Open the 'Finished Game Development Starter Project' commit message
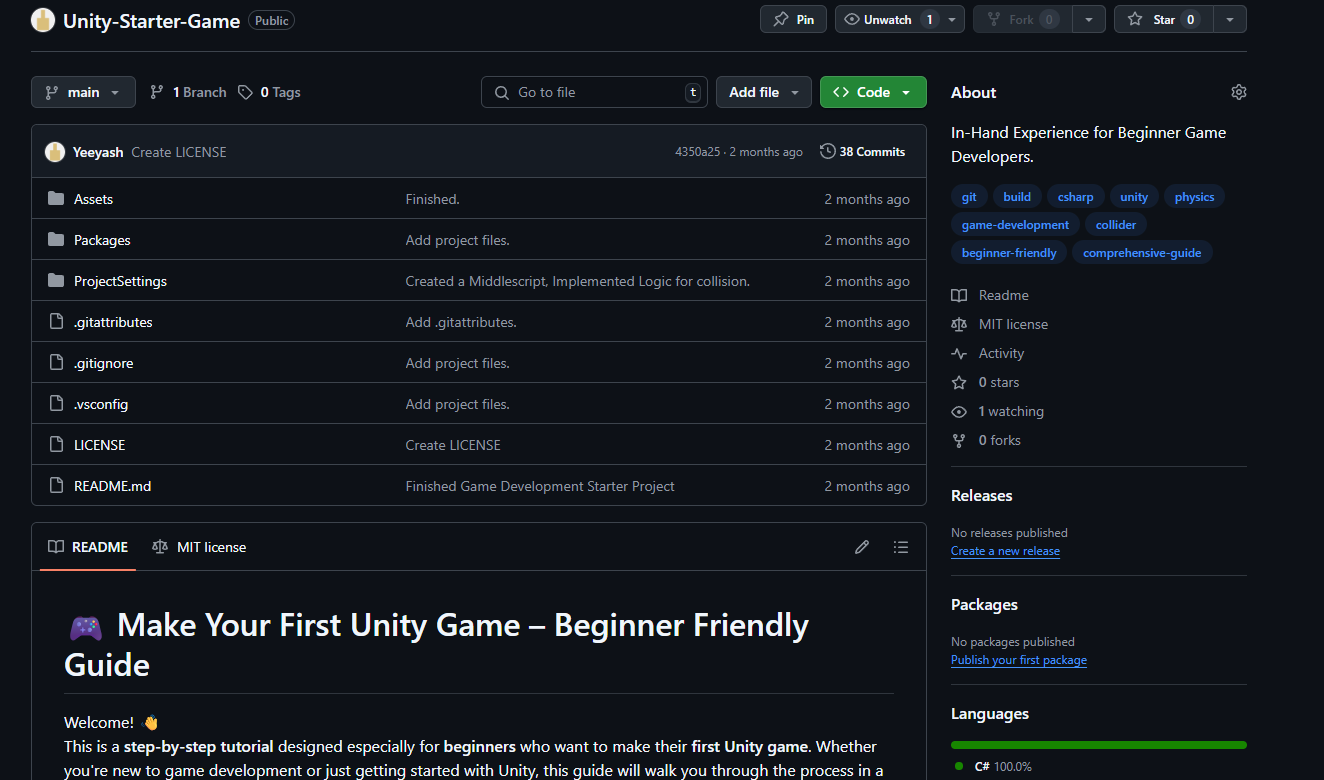The image size is (1324, 780). click(540, 486)
